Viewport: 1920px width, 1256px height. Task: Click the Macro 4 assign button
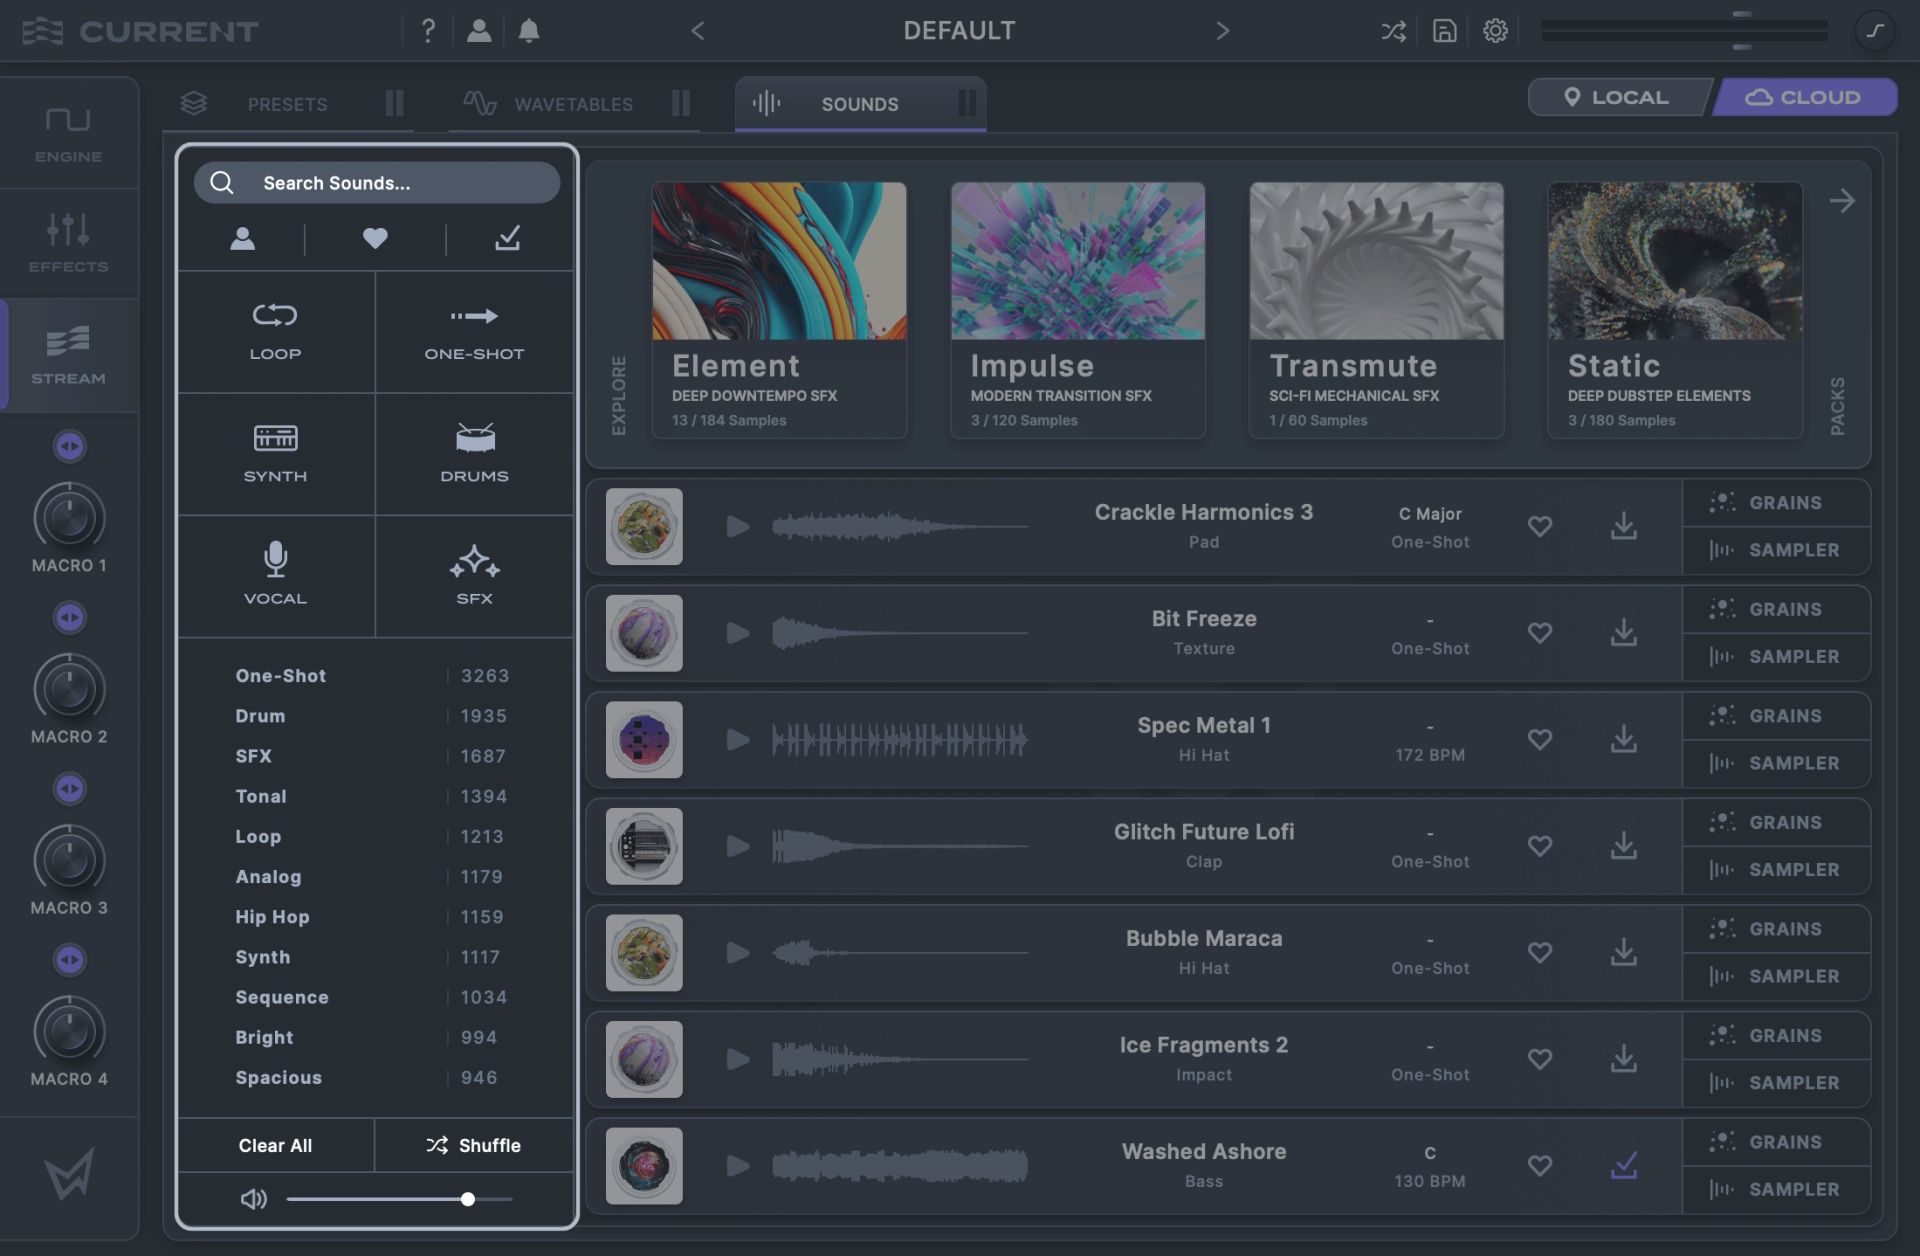pyautogui.click(x=69, y=960)
